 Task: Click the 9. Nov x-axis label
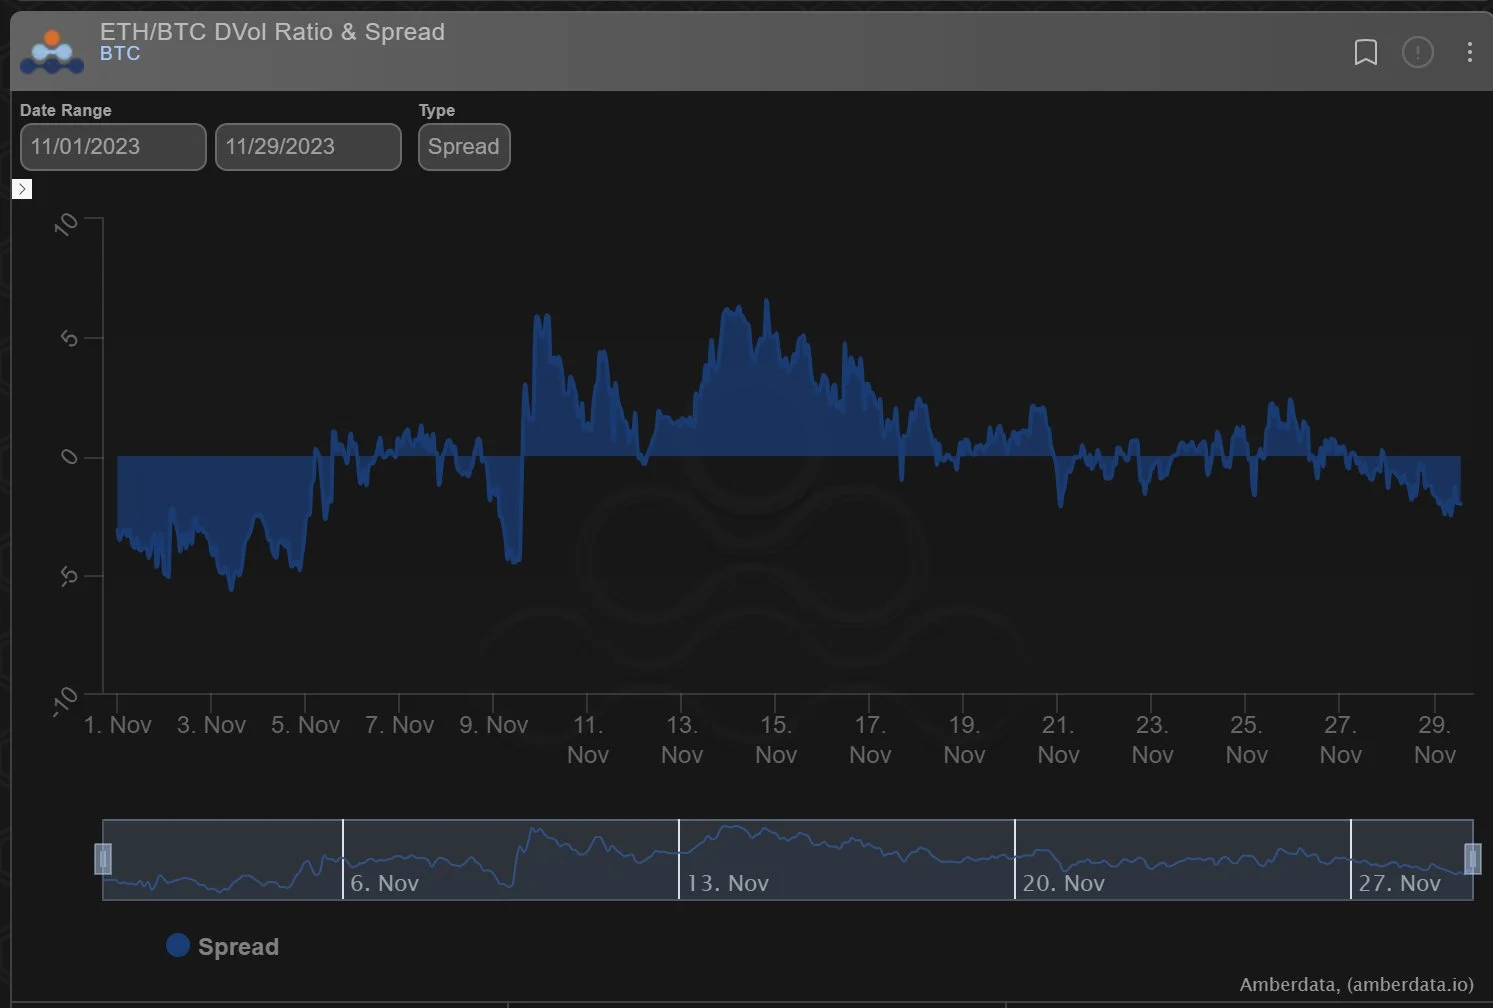pyautogui.click(x=493, y=725)
